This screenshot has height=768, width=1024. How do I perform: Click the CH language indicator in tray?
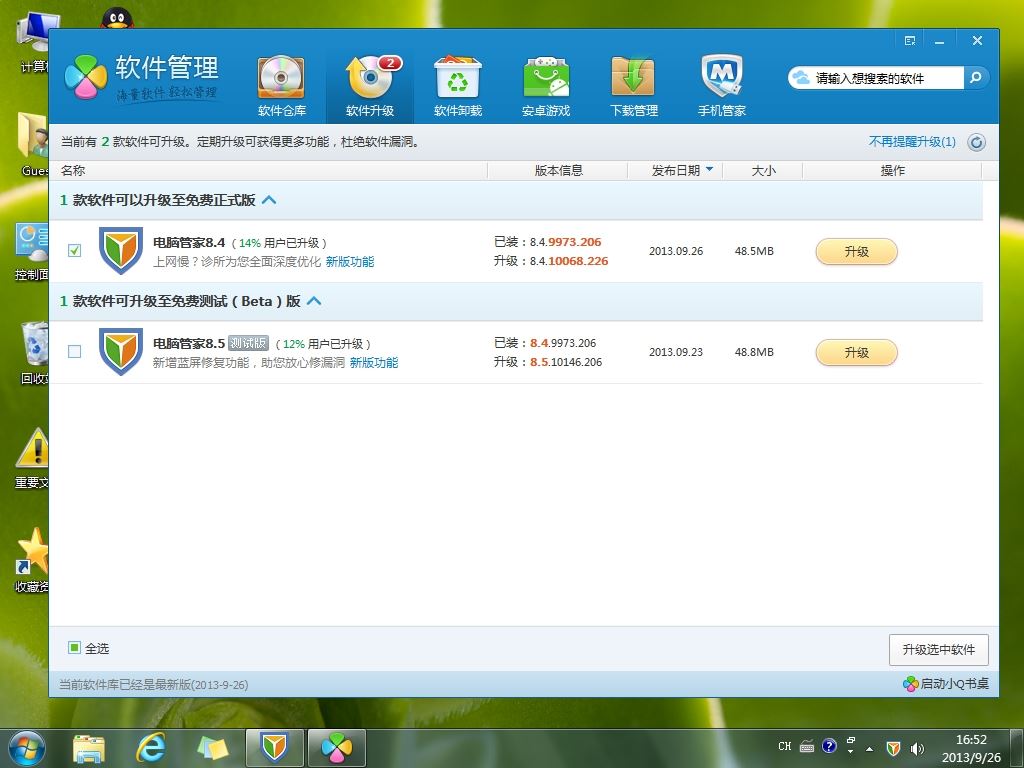[x=784, y=746]
